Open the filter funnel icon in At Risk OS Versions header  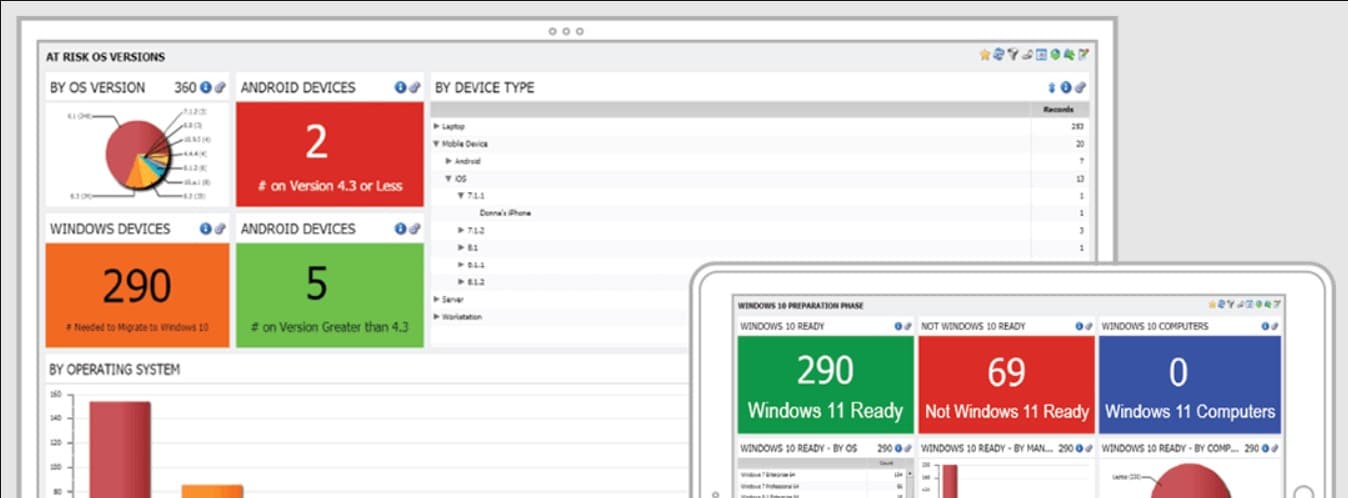1013,55
